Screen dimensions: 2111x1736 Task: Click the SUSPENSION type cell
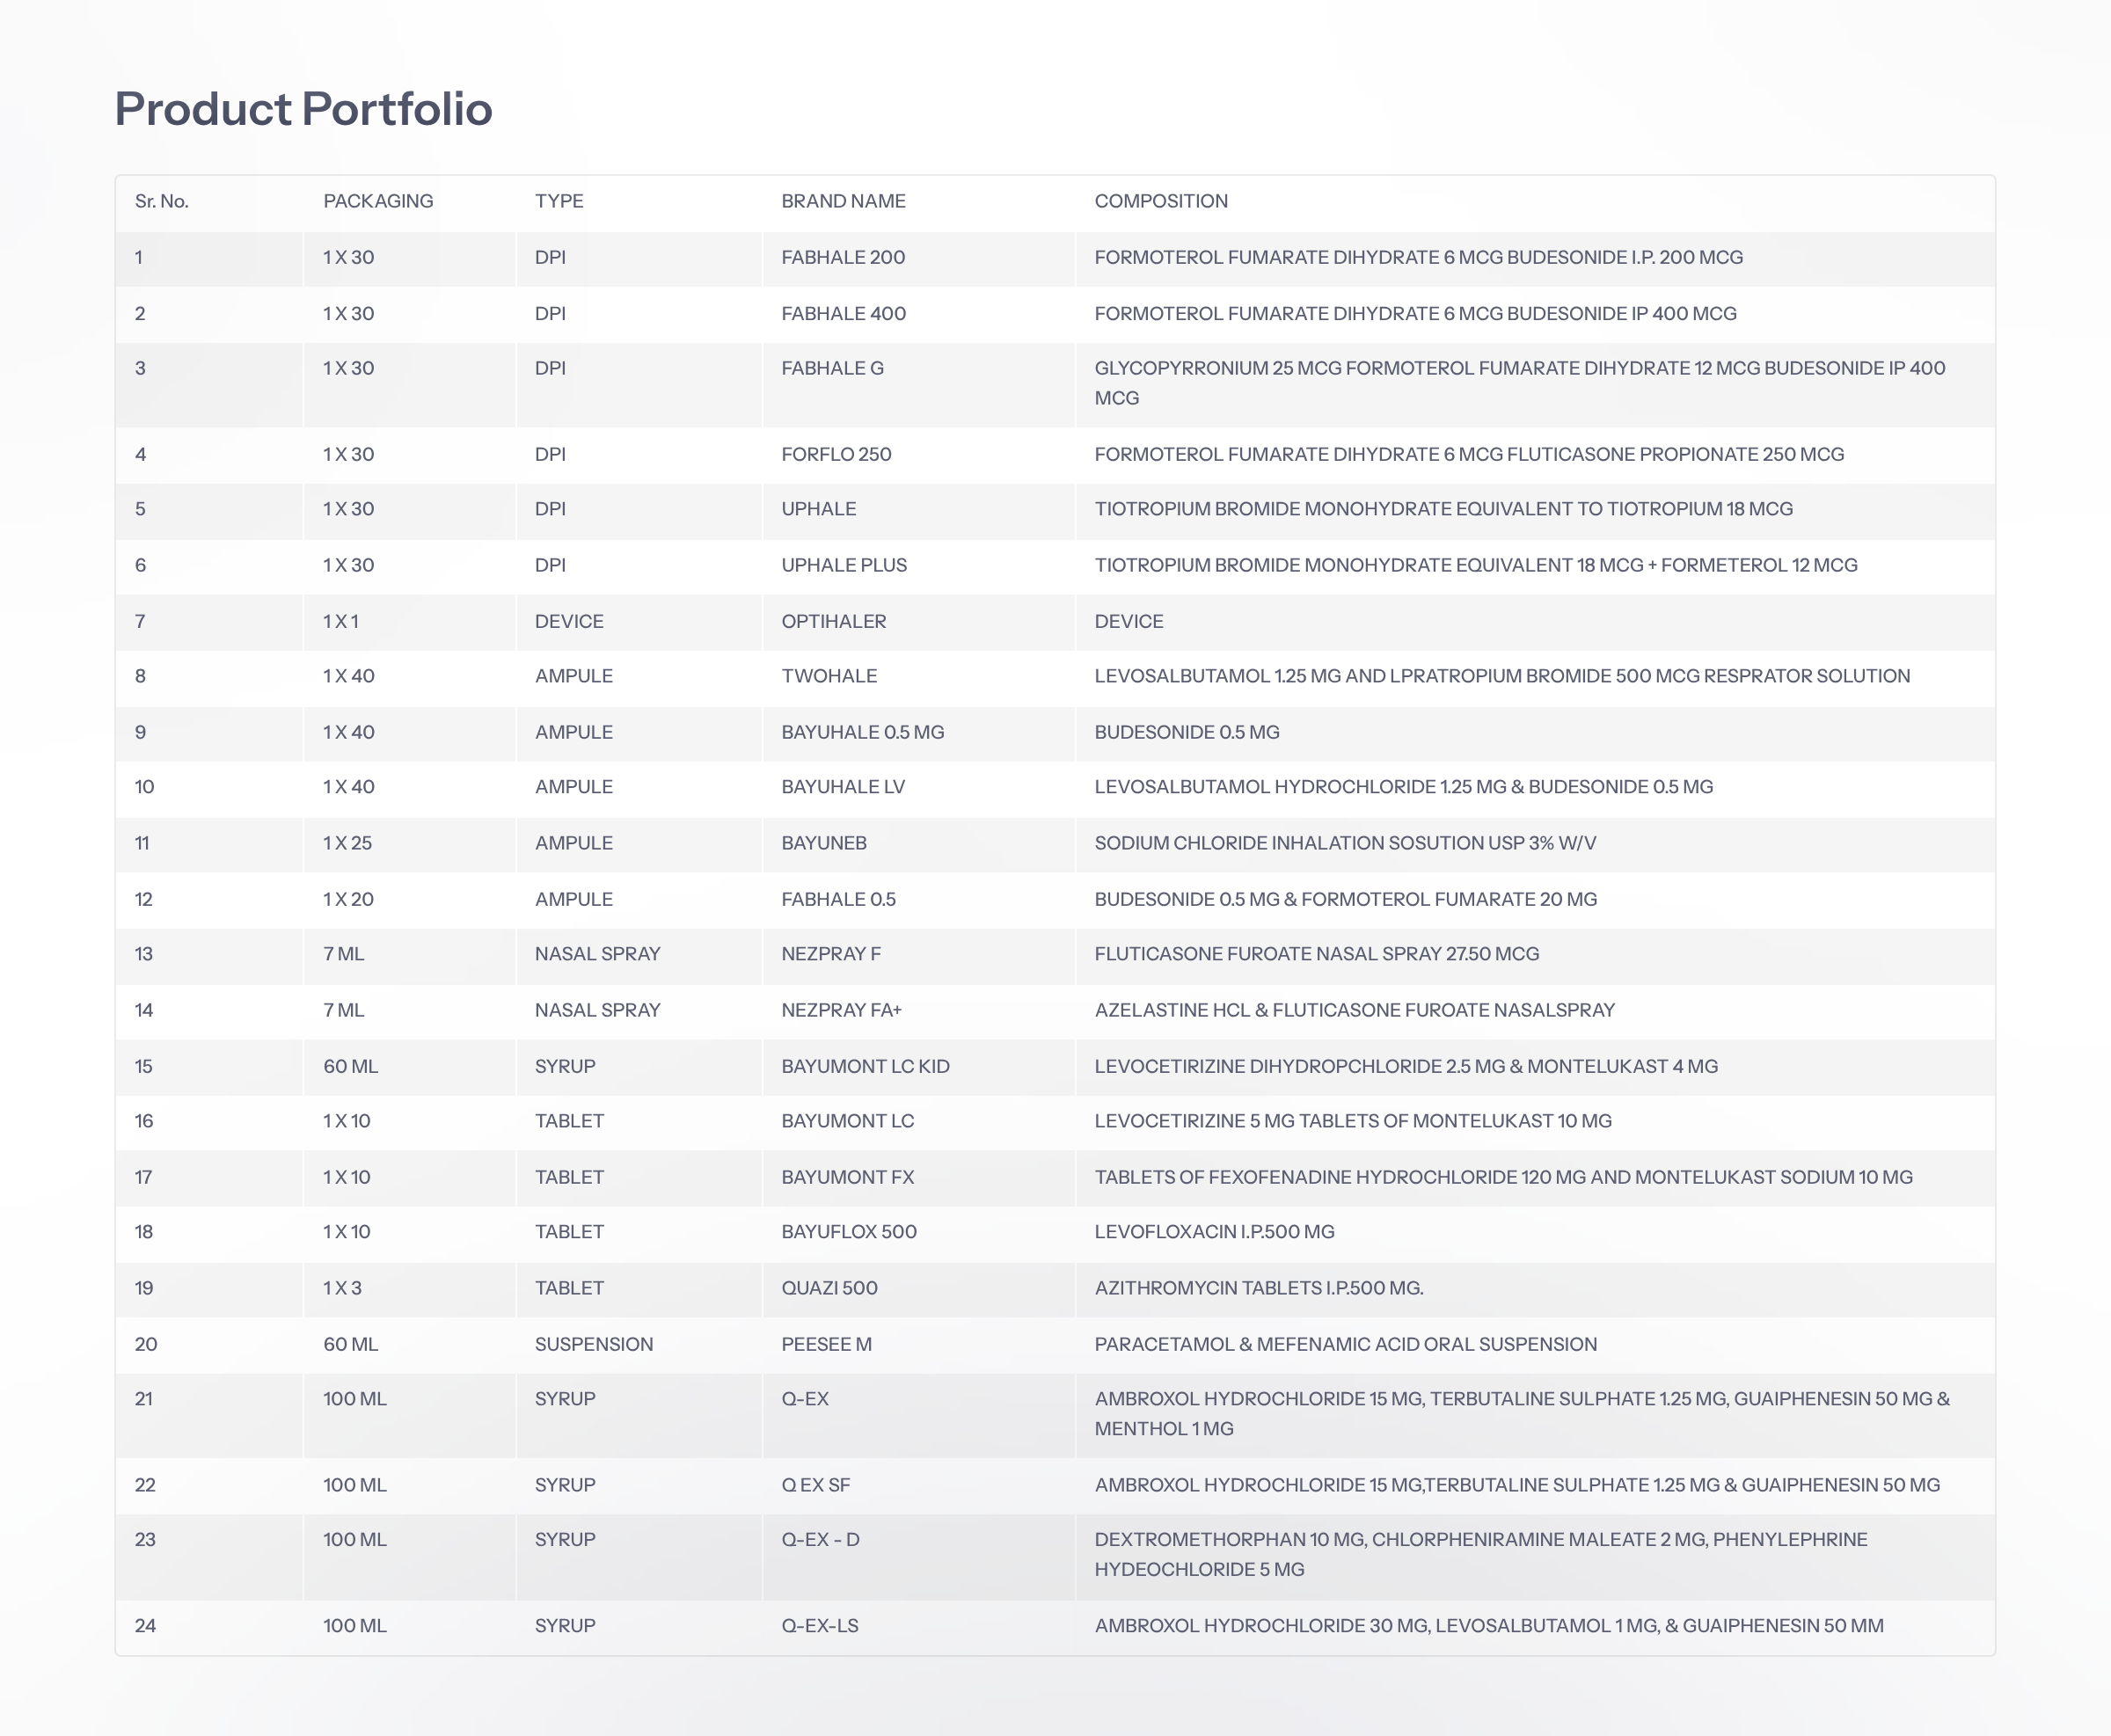coord(594,1344)
